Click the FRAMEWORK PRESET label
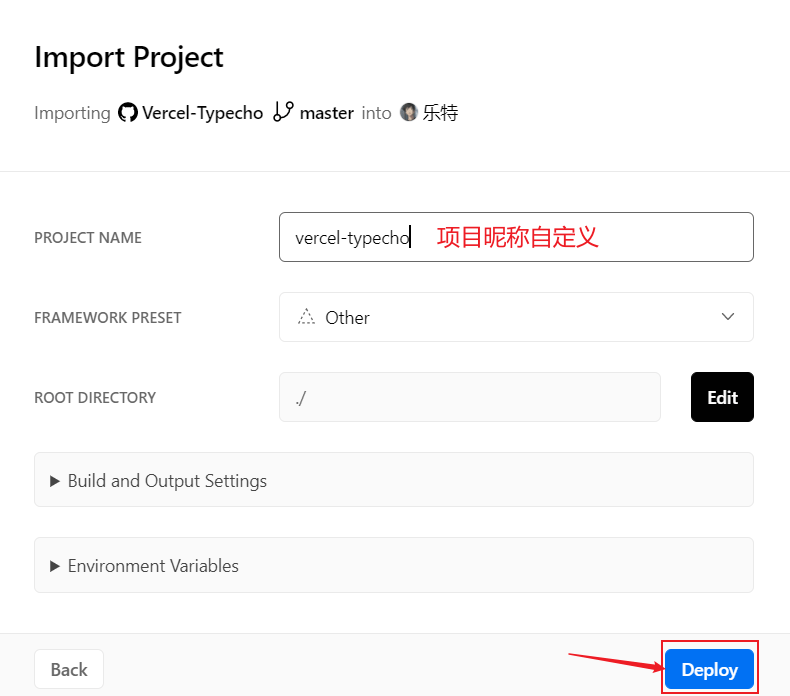Screen dimensions: 790x696 click(108, 317)
